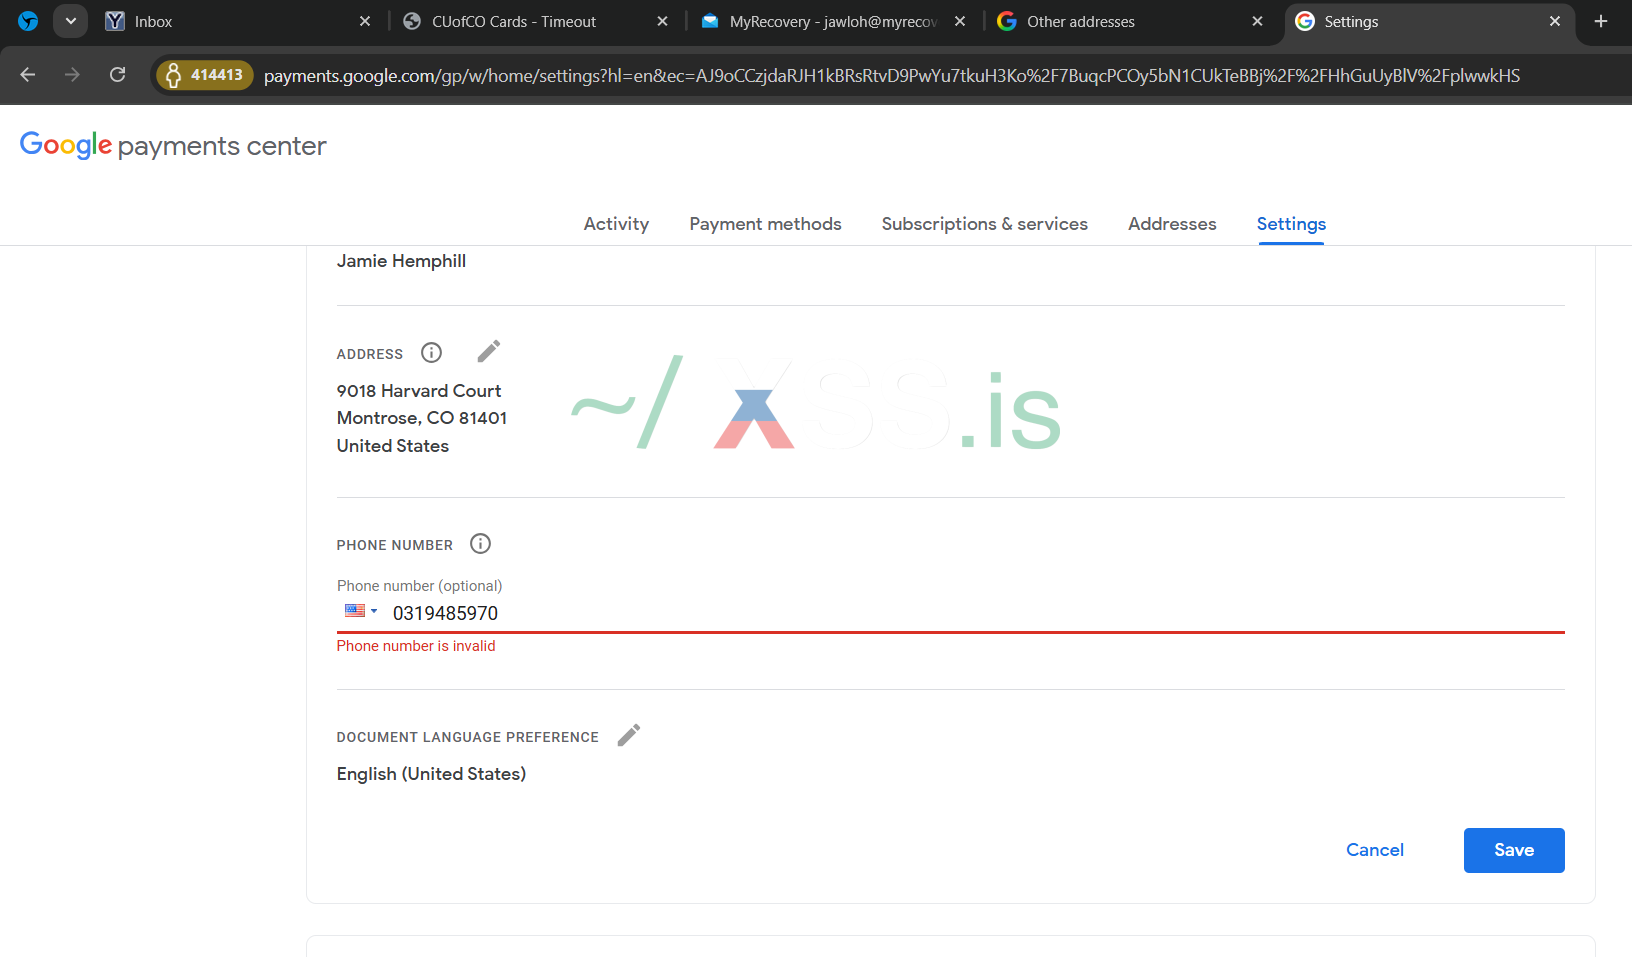Click the info icon next to Address
The height and width of the screenshot is (957, 1632).
[431, 353]
